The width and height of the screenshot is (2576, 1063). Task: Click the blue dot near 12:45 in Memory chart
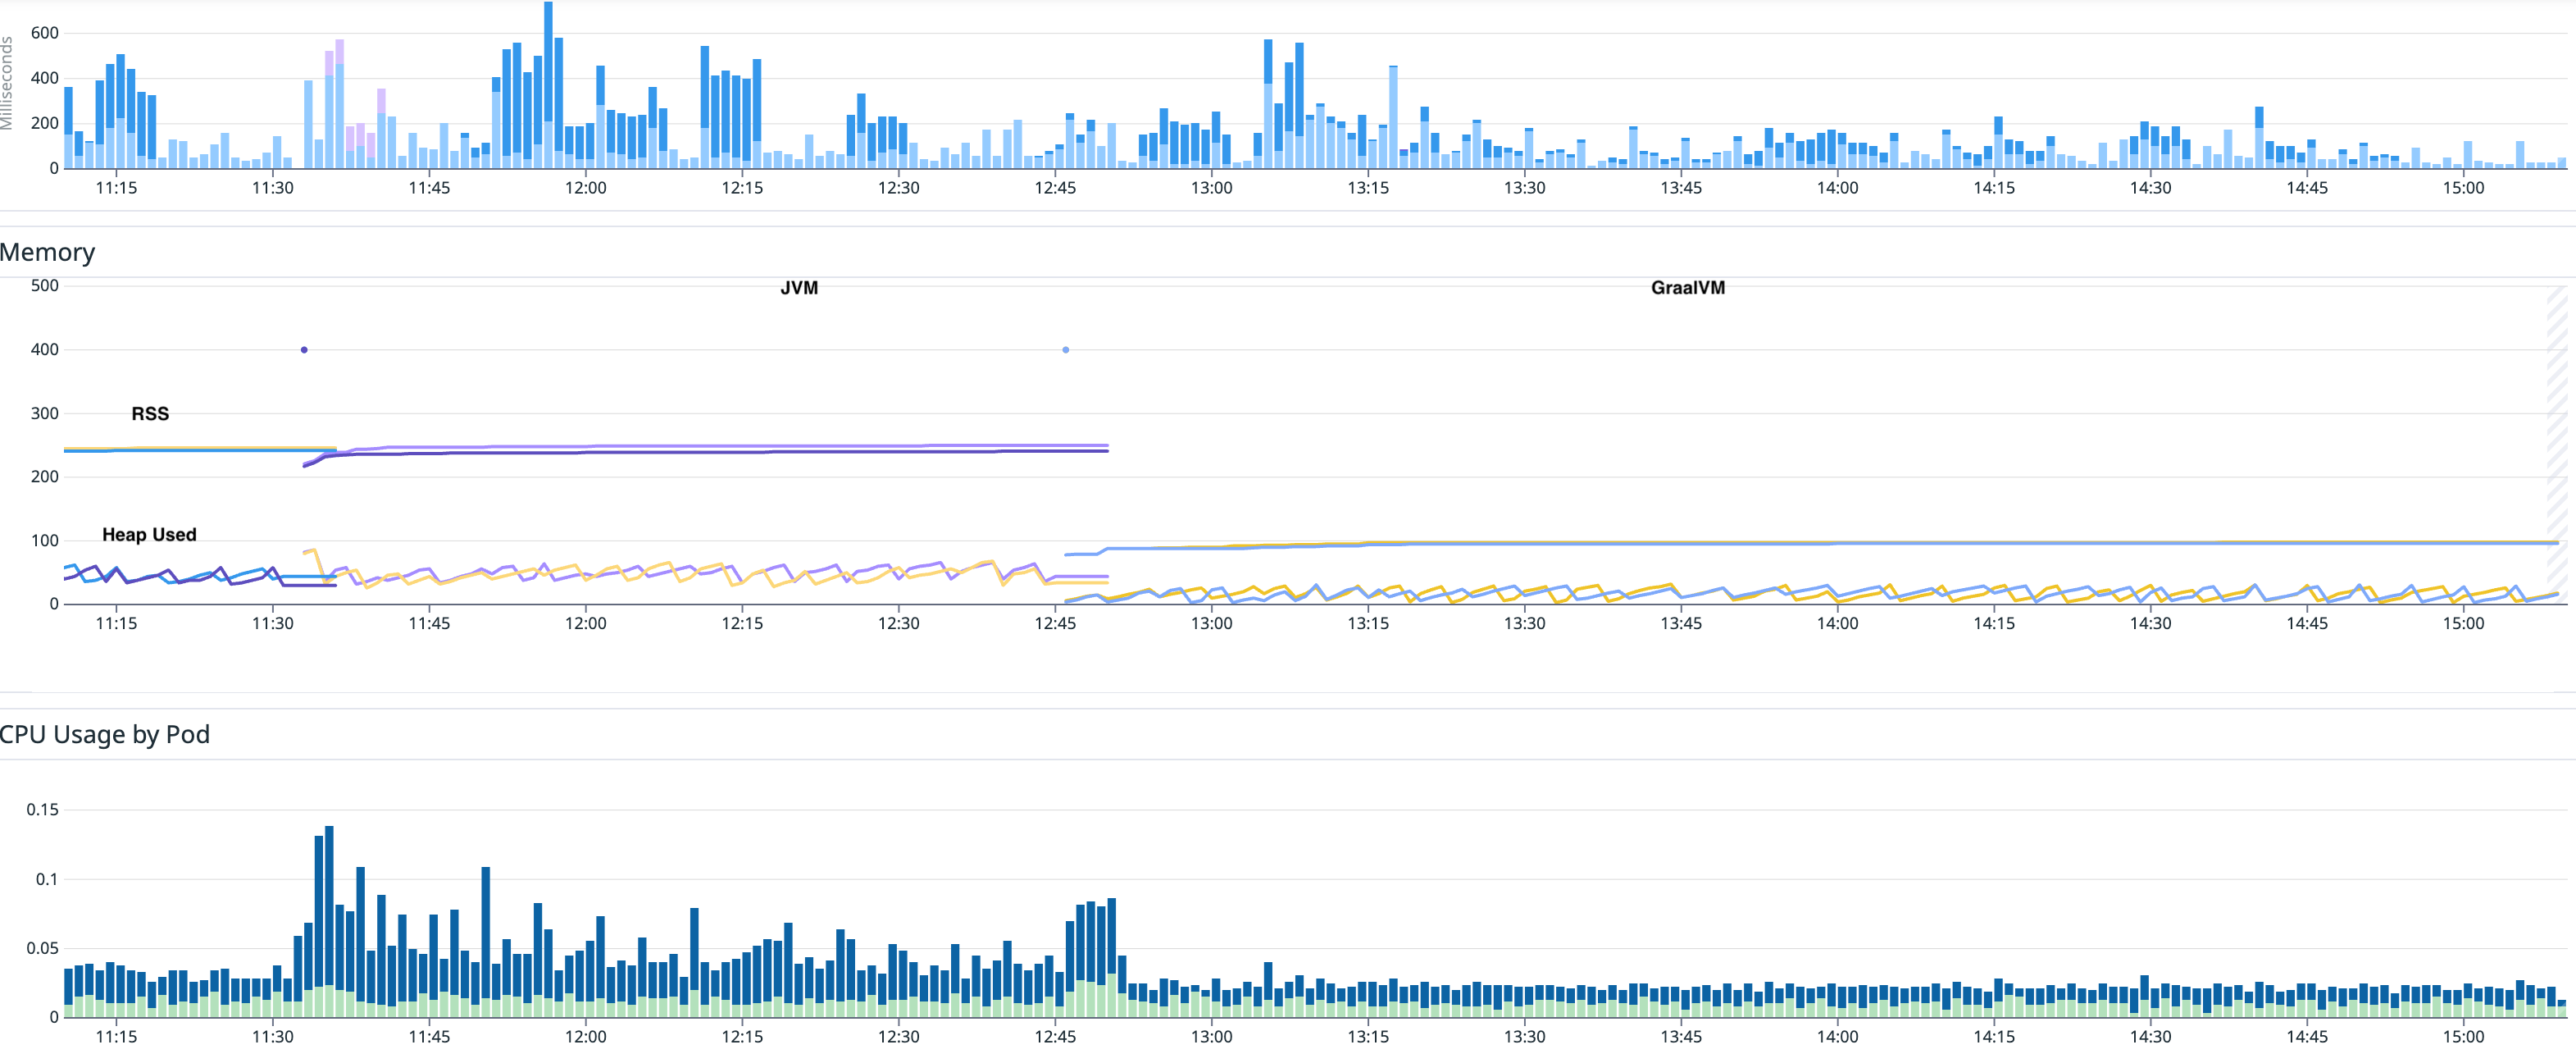point(1065,349)
